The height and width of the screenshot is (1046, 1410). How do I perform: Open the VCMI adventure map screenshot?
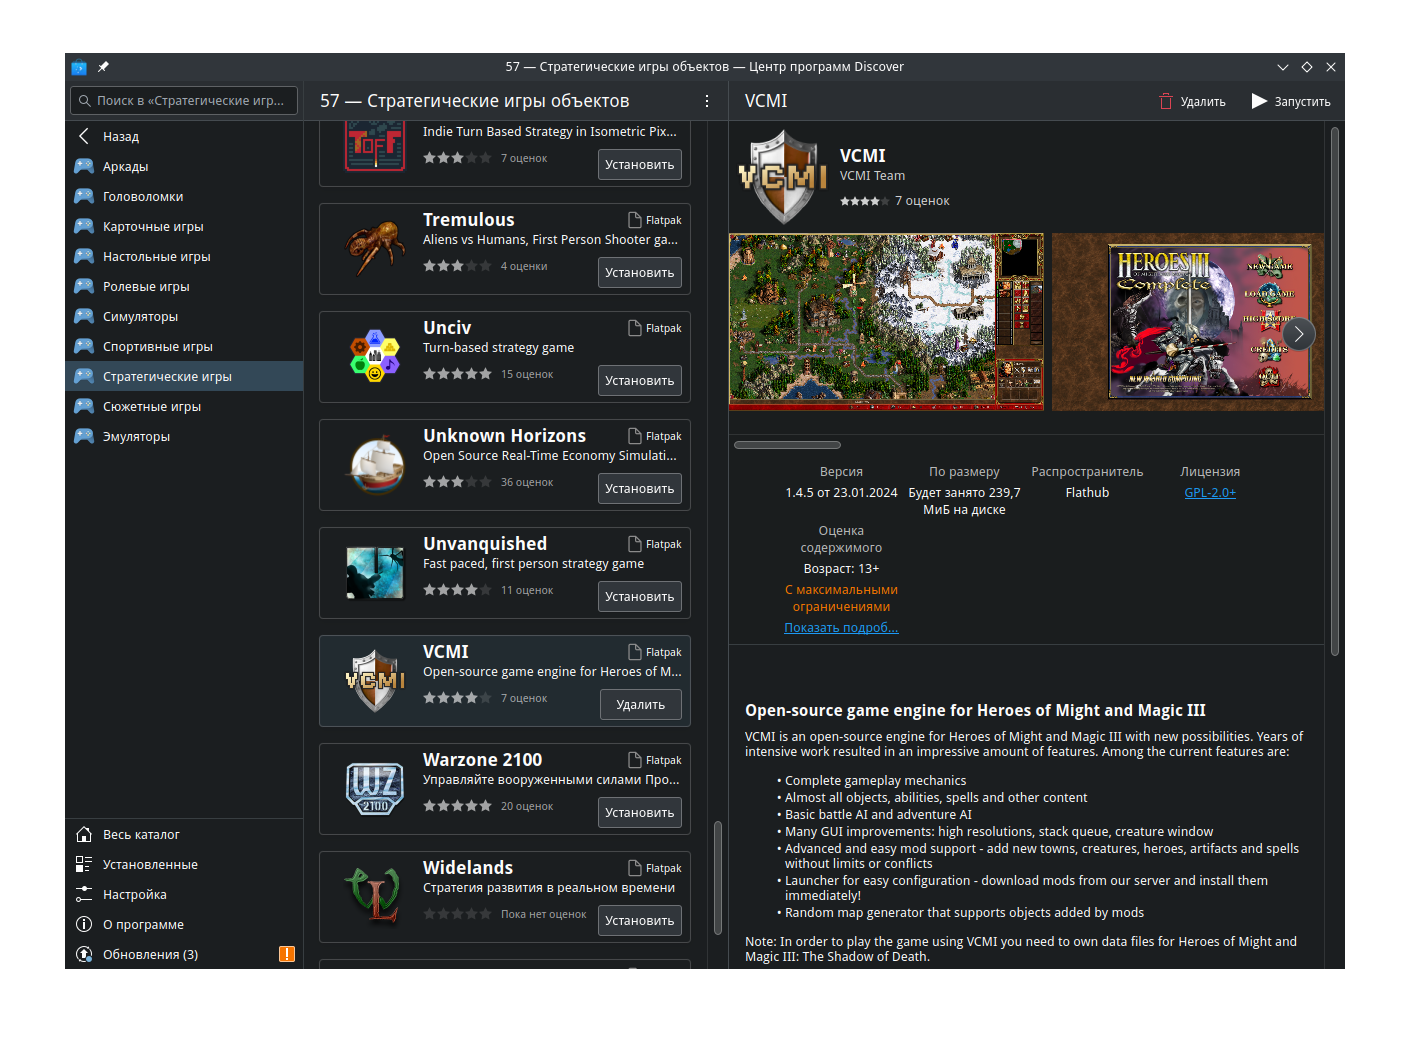click(886, 322)
